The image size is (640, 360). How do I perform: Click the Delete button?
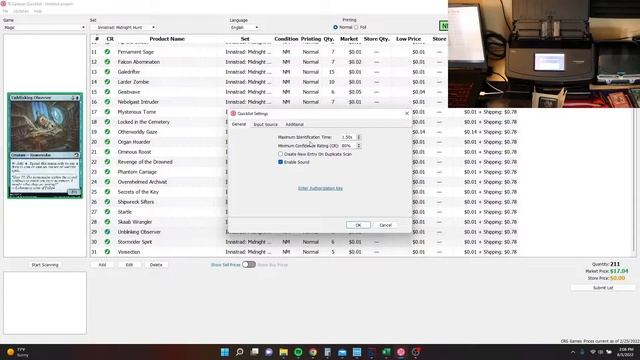click(156, 264)
